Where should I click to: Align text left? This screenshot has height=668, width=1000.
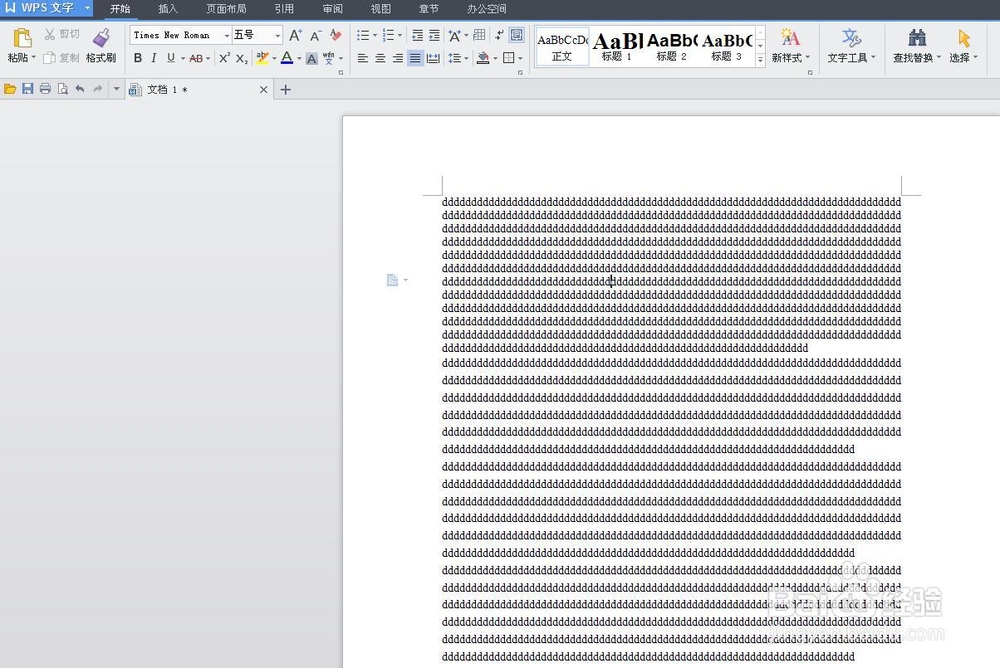(363, 58)
